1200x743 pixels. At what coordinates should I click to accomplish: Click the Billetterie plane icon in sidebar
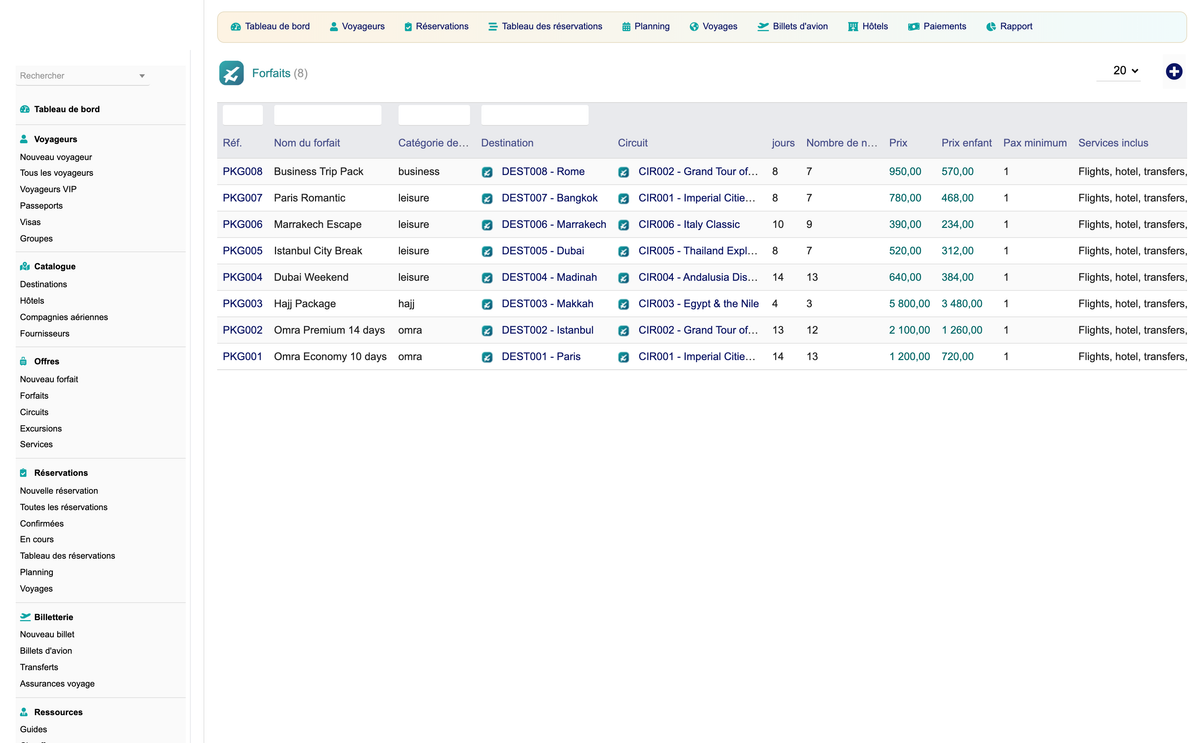tap(25, 617)
